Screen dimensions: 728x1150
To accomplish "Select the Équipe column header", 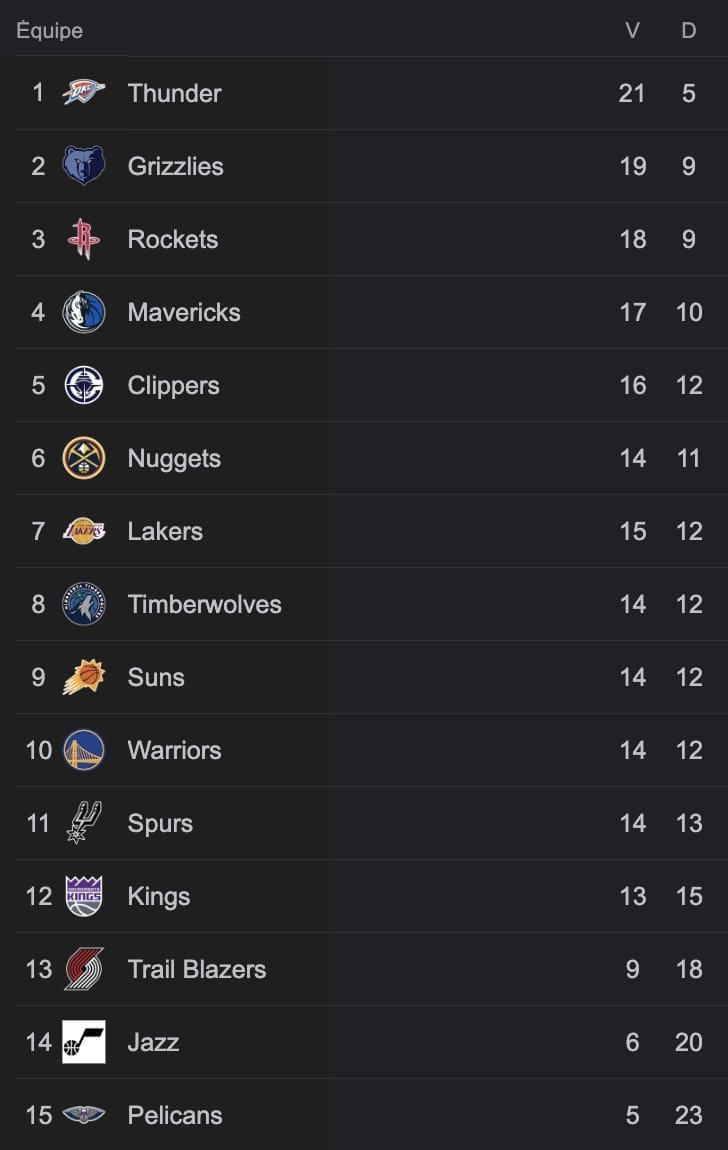I will (50, 31).
